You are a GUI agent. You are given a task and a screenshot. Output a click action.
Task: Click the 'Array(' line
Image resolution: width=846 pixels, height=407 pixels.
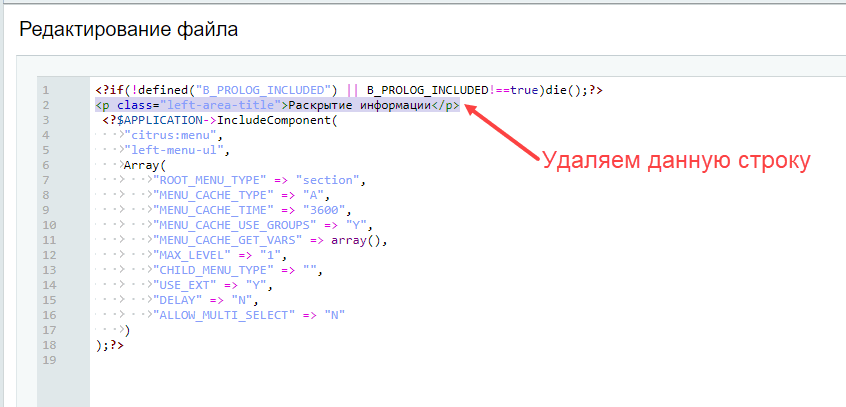146,165
